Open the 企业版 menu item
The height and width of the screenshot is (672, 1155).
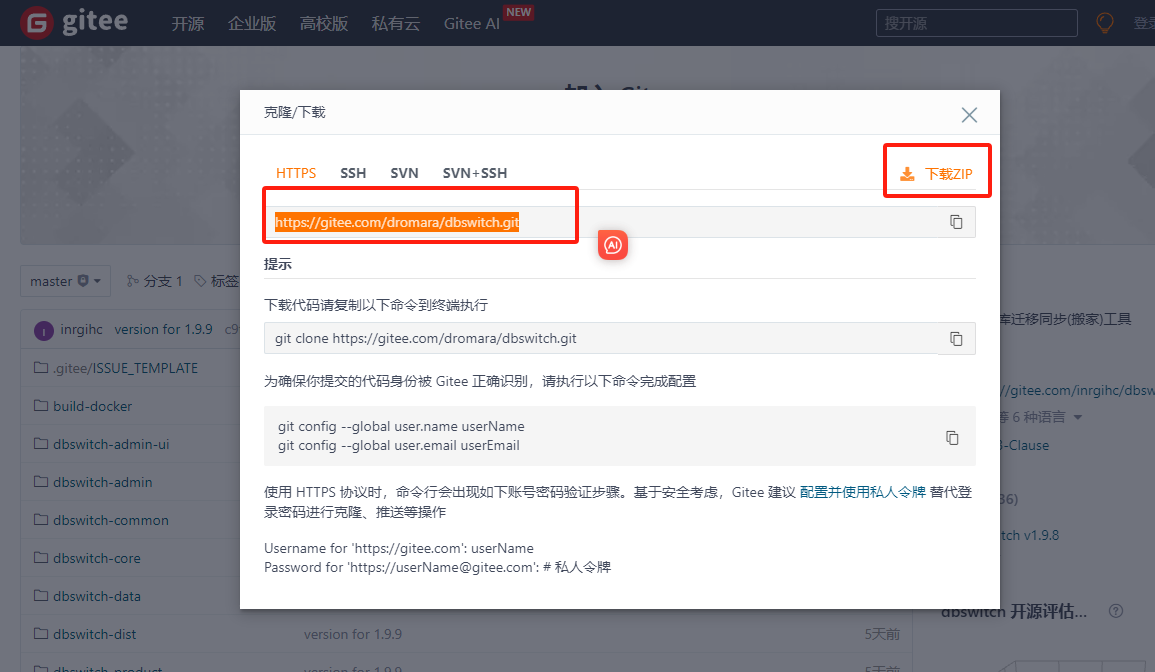pos(252,24)
